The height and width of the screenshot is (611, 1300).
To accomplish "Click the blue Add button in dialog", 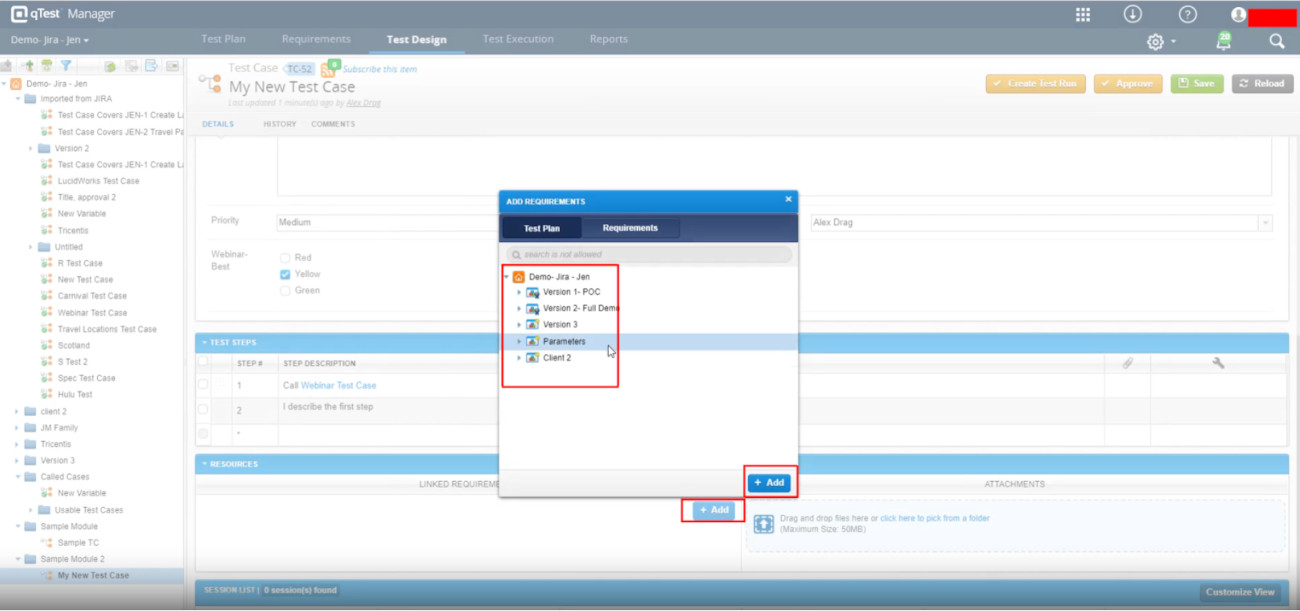I will [769, 483].
